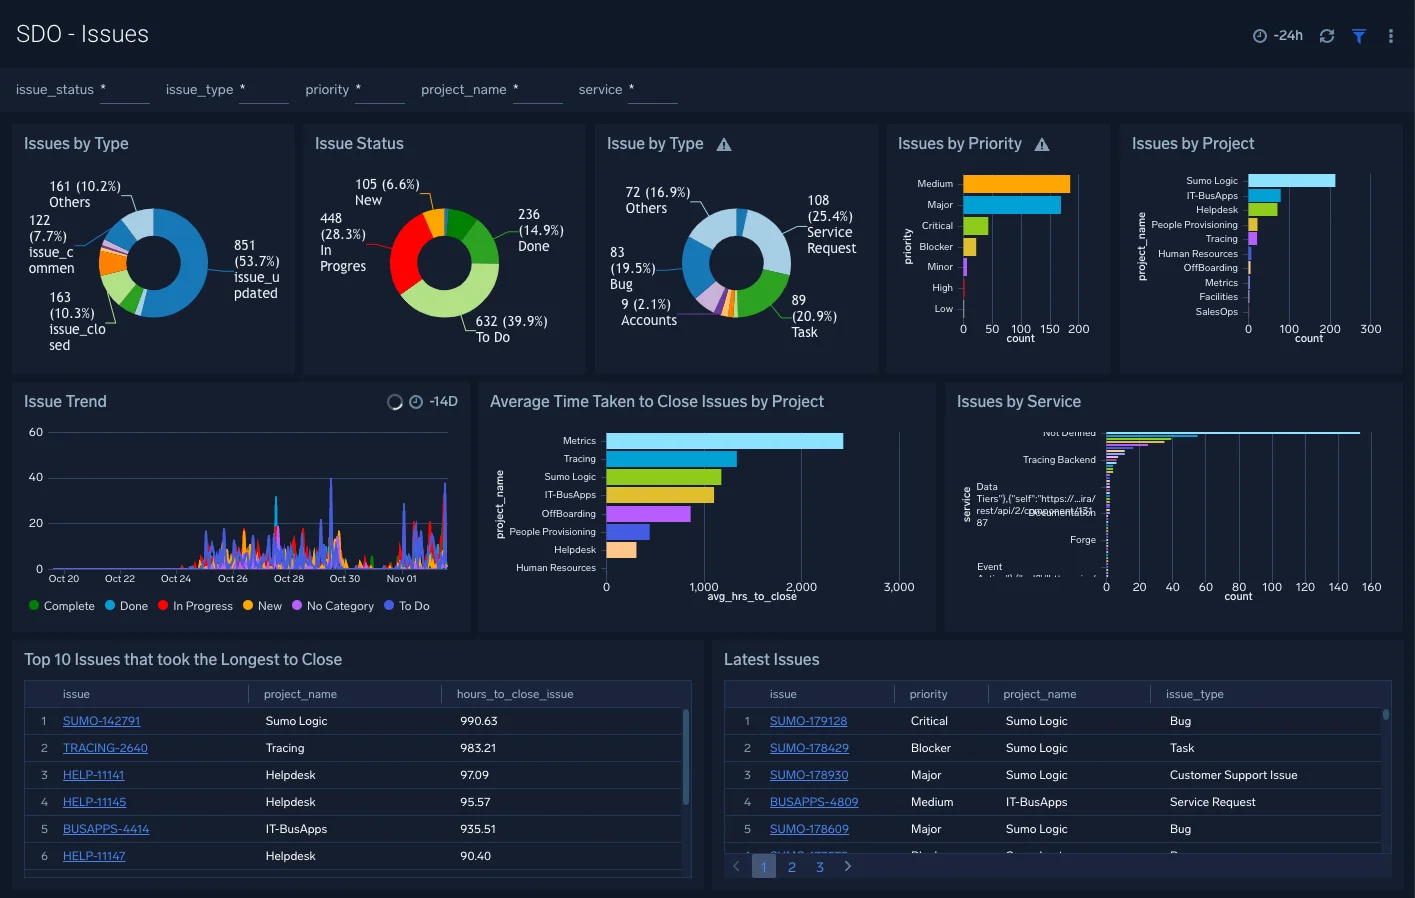Refresh the SDO - Issues dashboard

coord(1327,35)
